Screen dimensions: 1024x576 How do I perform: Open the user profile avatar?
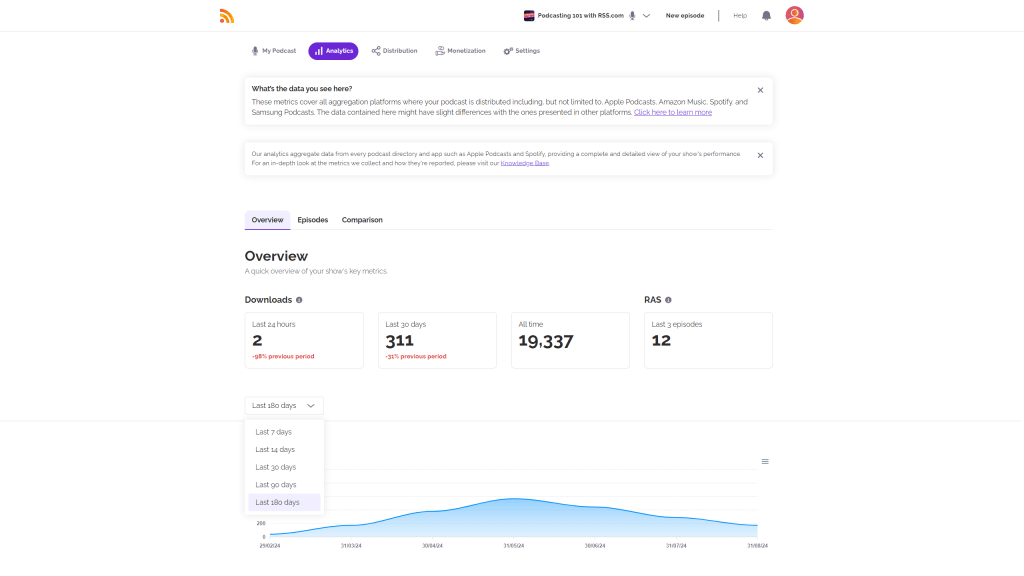(794, 15)
